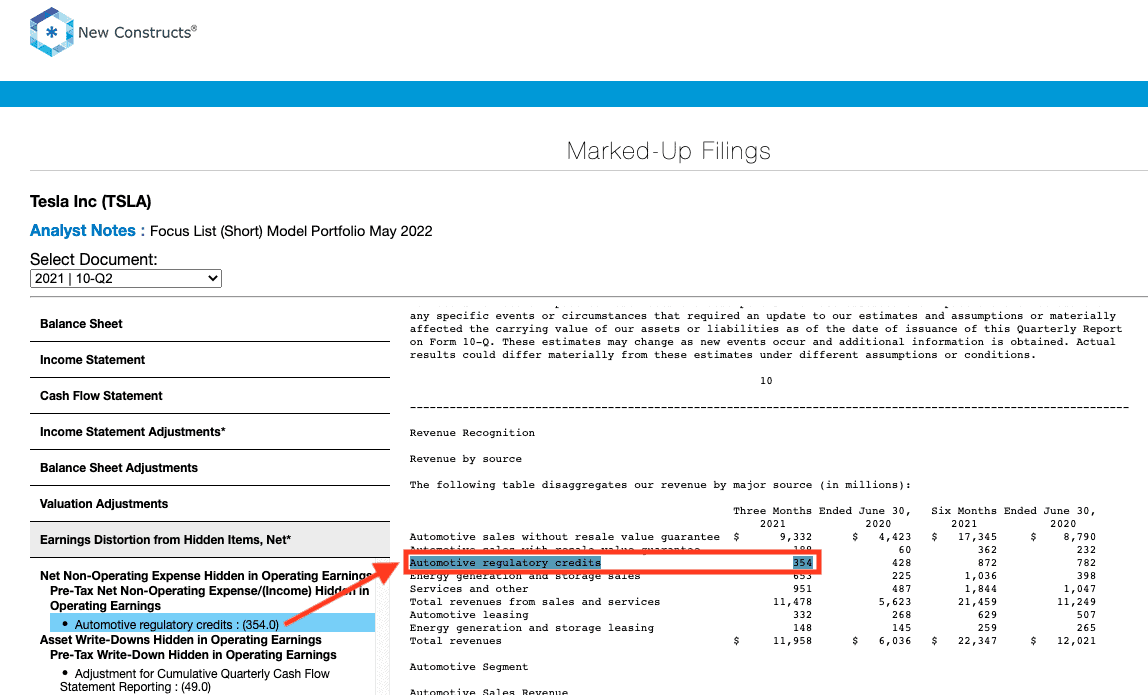Select Asset Write-Downs Hidden in Operating Earnings

(x=181, y=639)
